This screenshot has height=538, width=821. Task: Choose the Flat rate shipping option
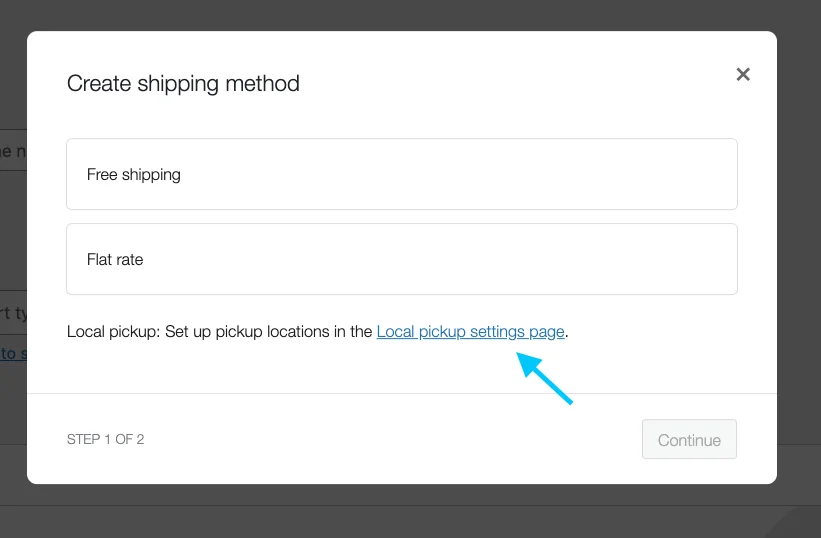(x=402, y=259)
